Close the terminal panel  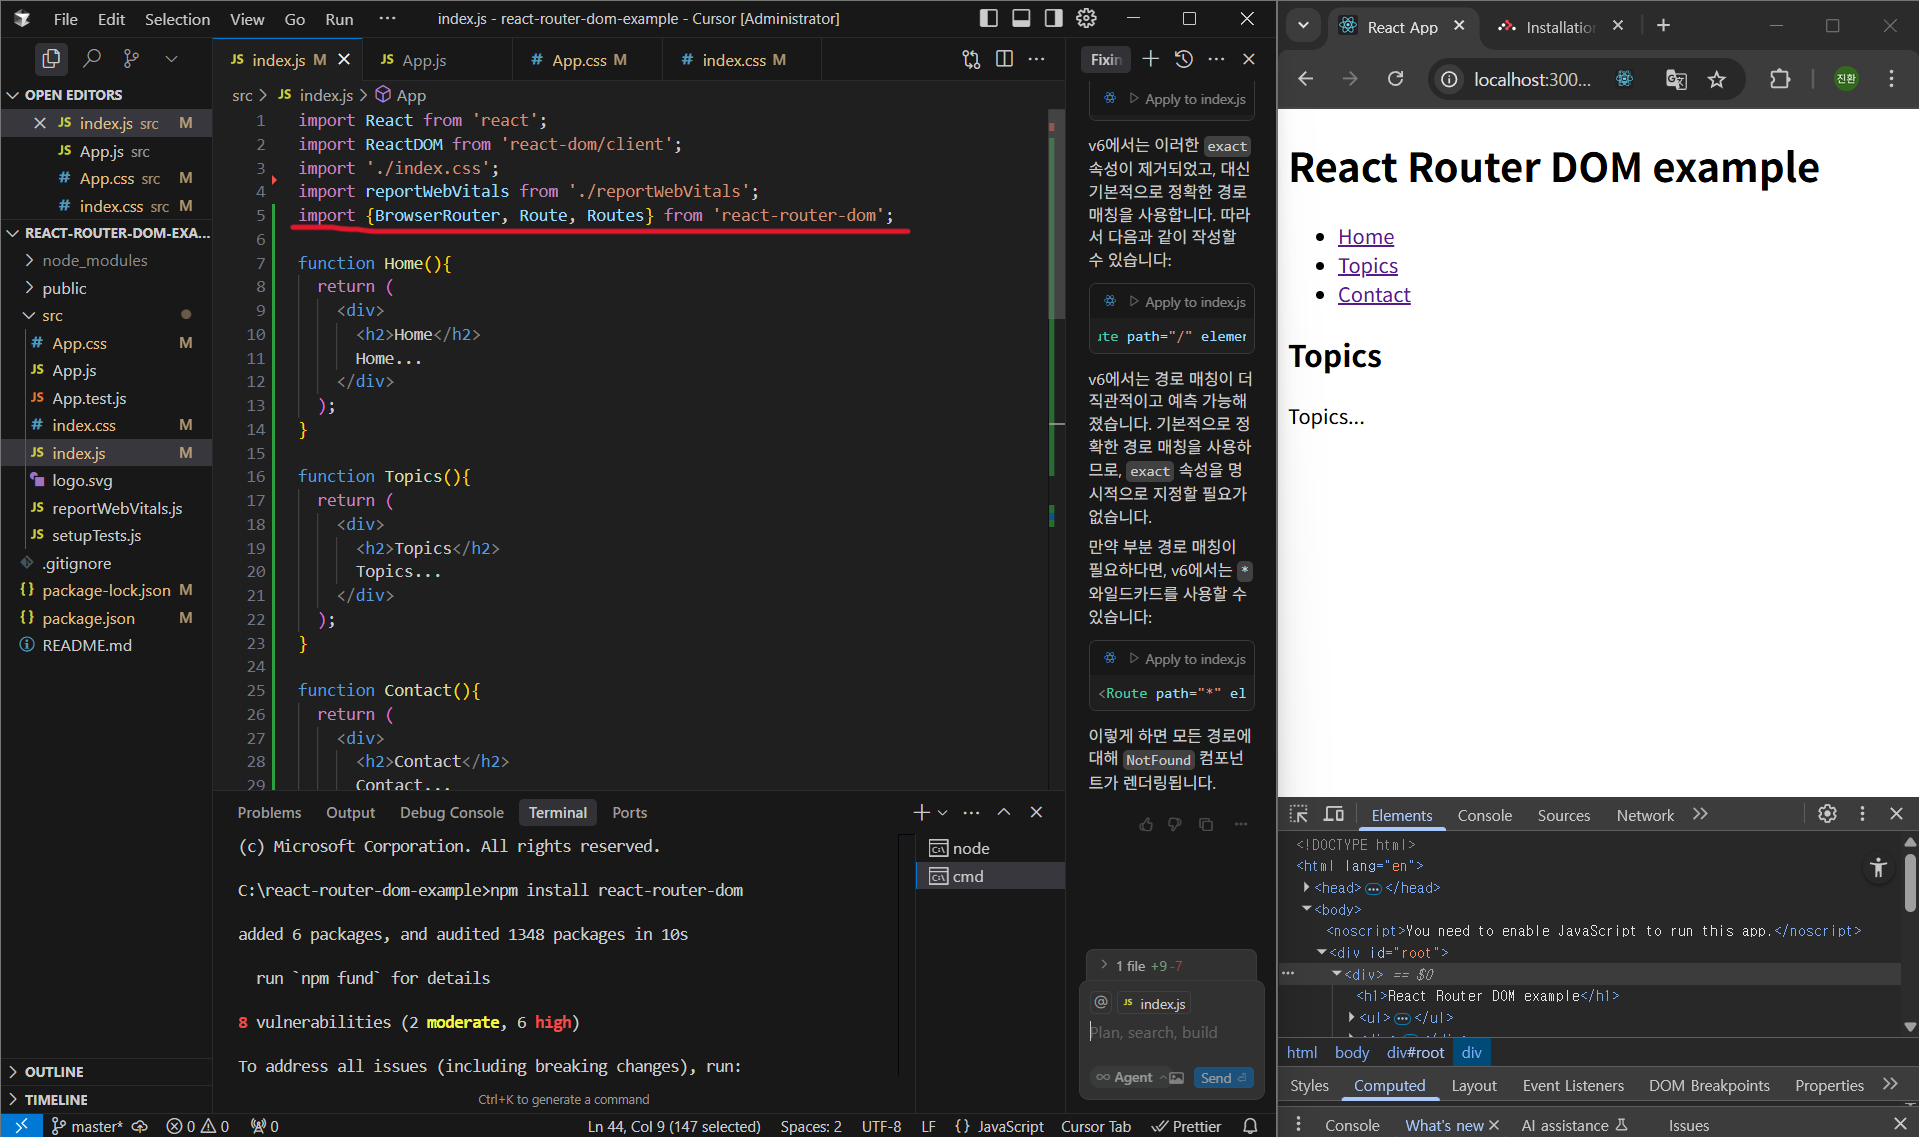(x=1036, y=813)
